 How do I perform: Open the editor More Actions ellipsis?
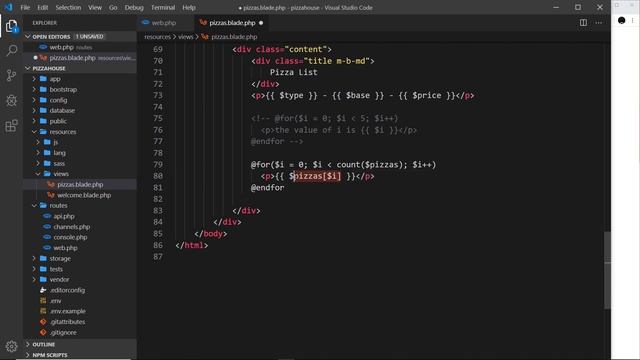(x=599, y=23)
